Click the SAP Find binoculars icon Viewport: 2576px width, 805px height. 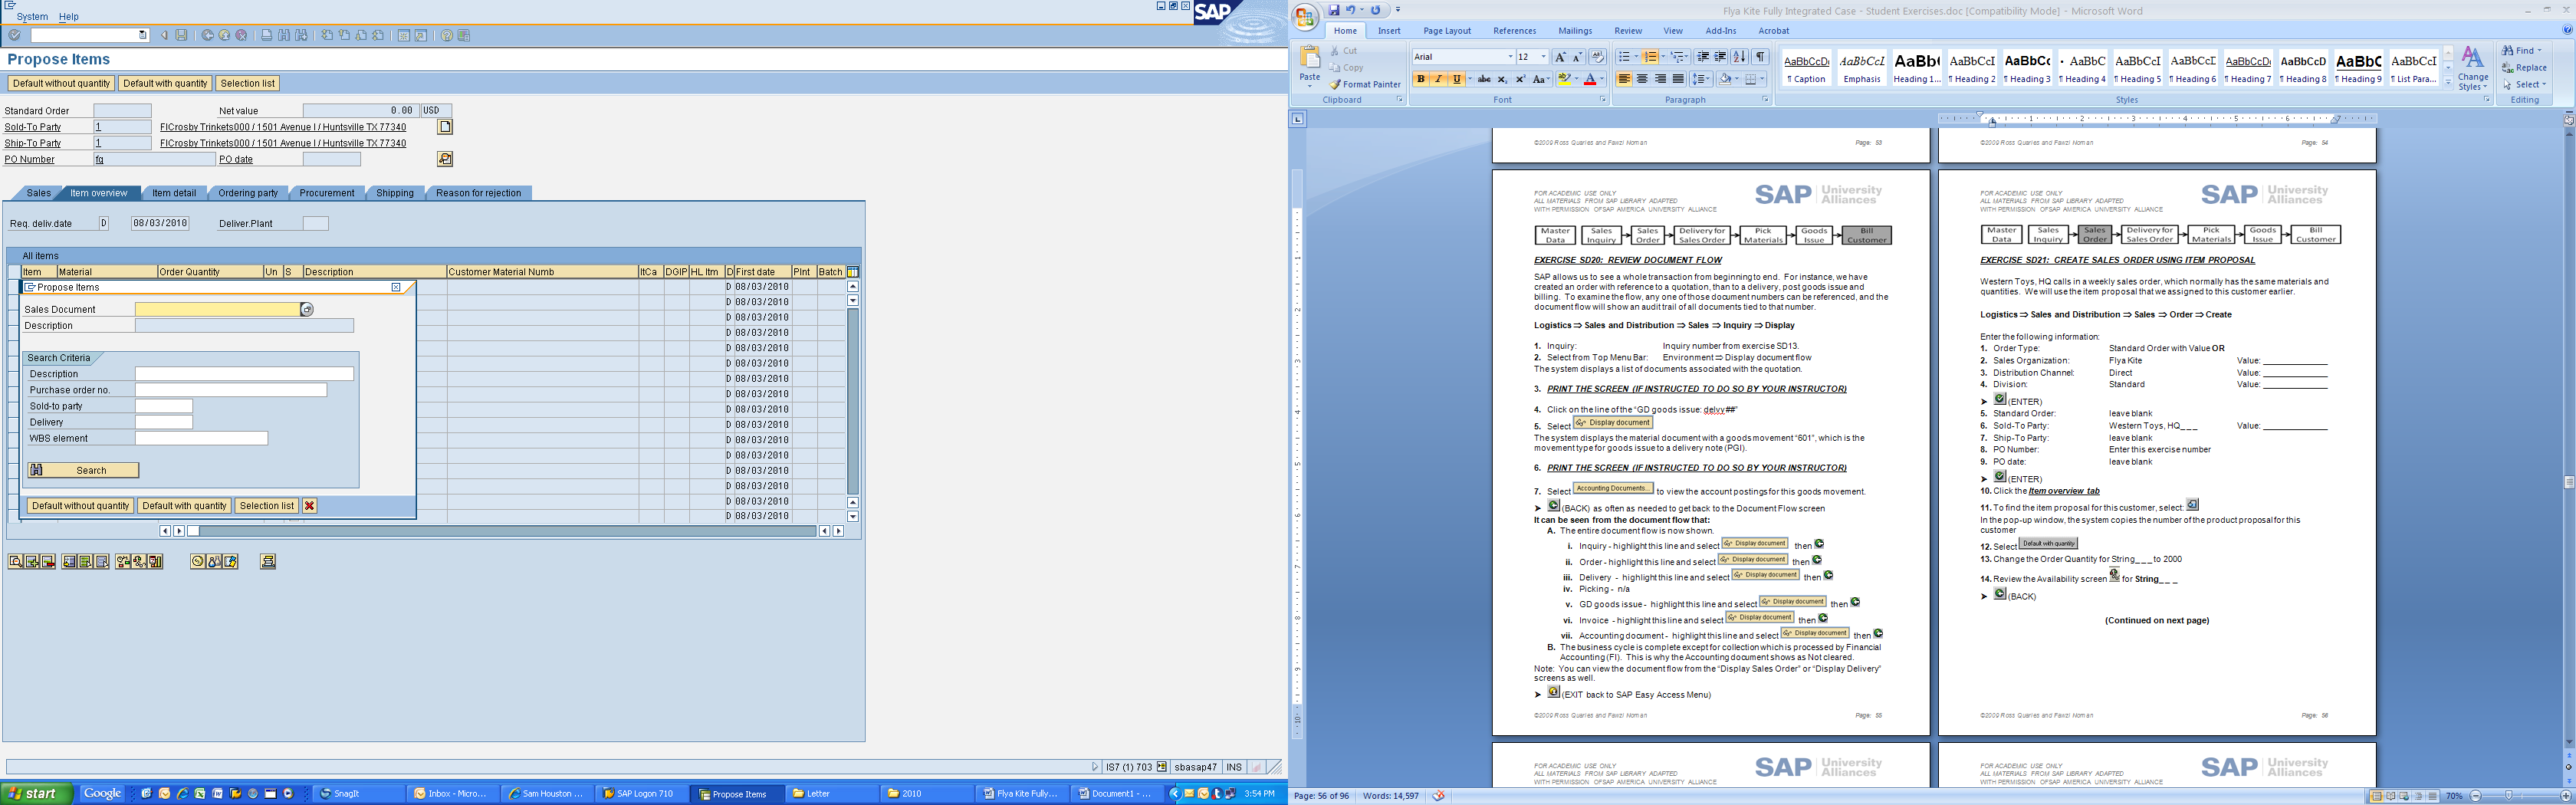pyautogui.click(x=284, y=35)
